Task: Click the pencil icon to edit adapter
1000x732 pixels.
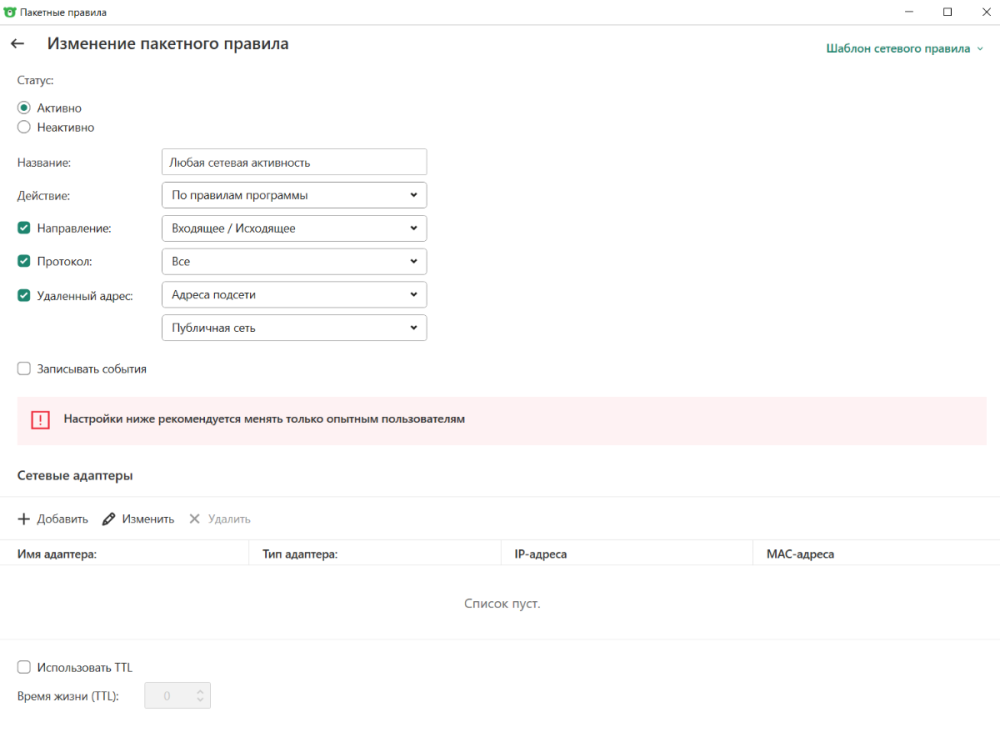Action: click(109, 519)
